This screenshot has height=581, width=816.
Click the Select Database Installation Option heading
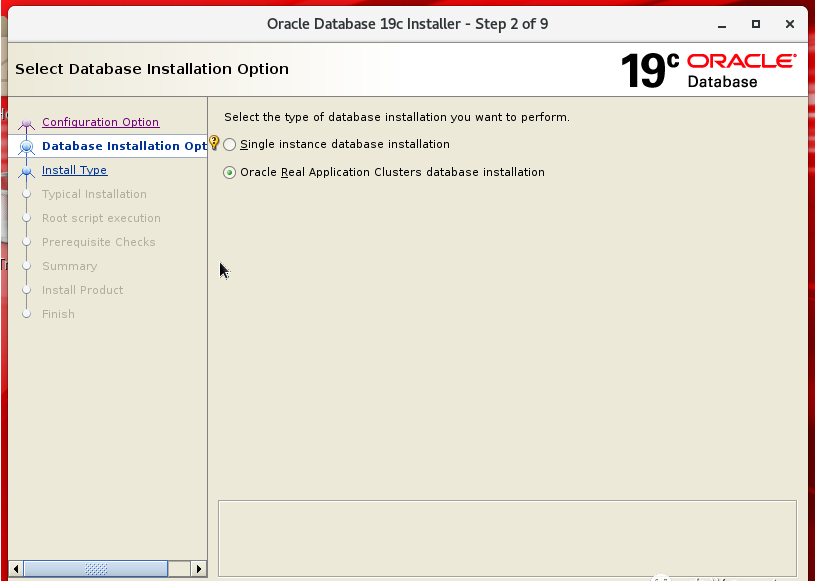152,69
